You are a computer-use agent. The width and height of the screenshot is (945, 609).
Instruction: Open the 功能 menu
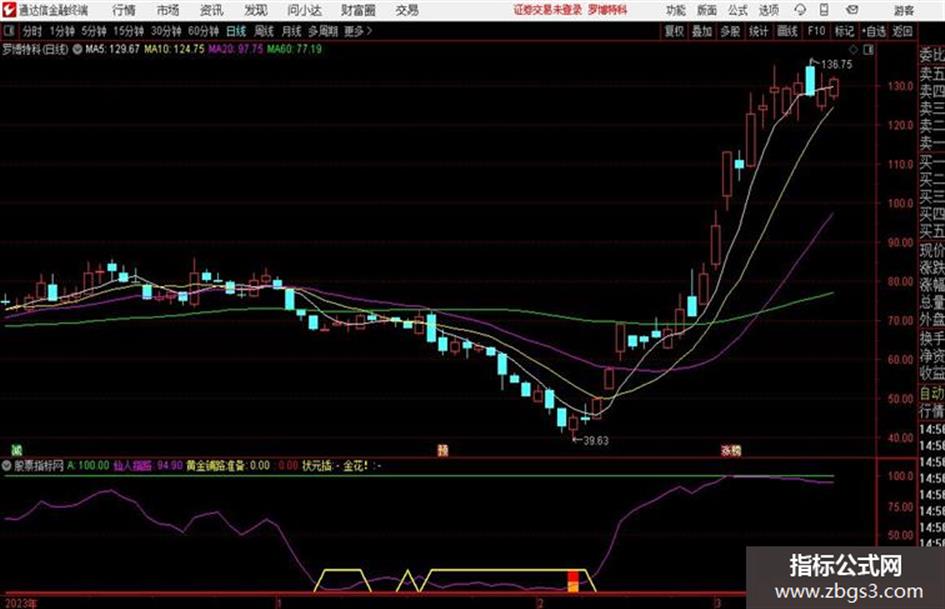[x=675, y=10]
